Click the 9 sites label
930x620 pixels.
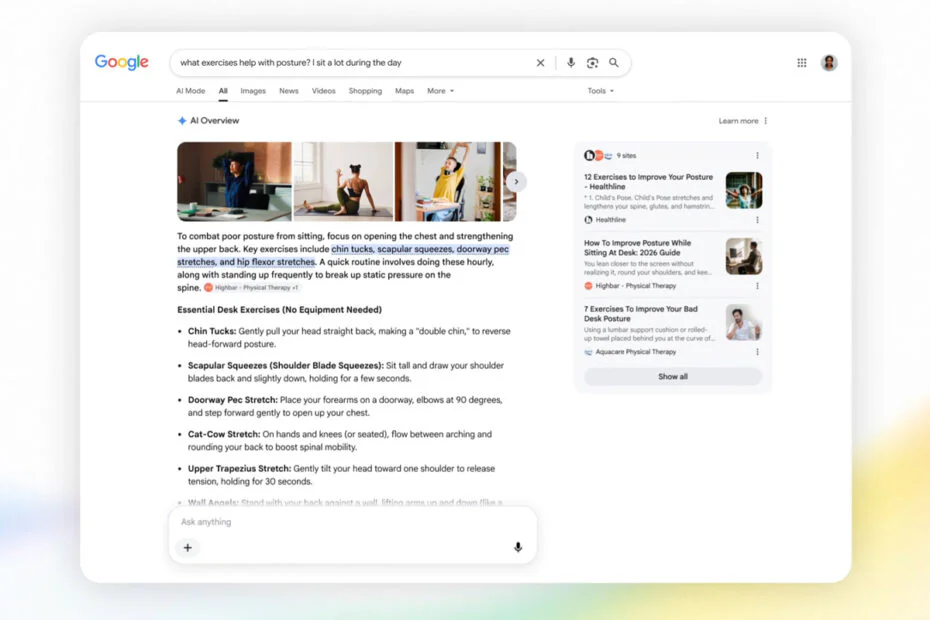pos(626,155)
